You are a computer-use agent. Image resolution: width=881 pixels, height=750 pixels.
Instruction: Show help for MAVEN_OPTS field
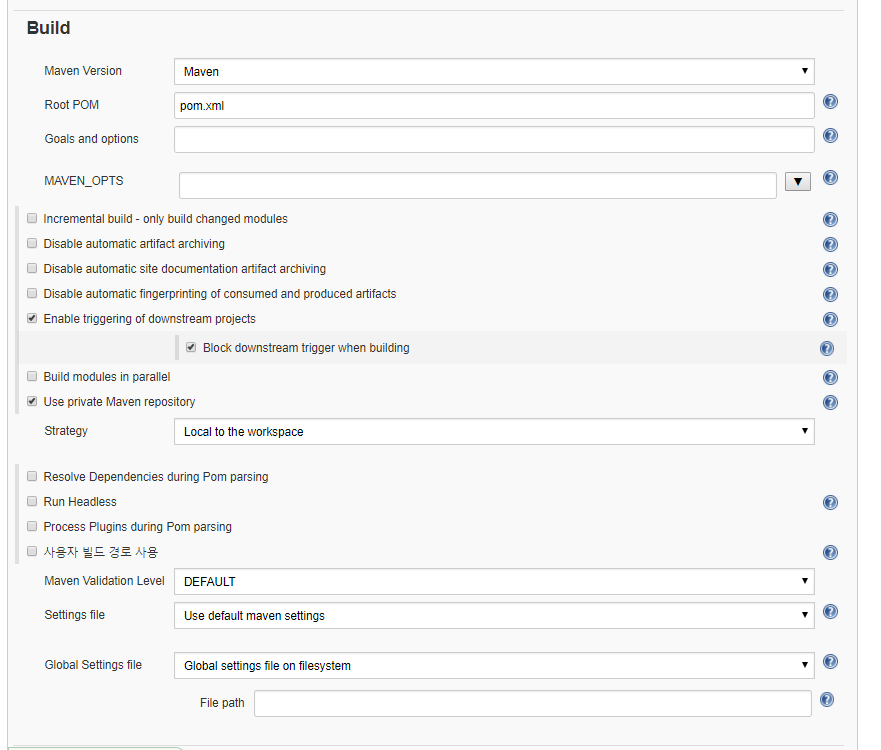(830, 178)
